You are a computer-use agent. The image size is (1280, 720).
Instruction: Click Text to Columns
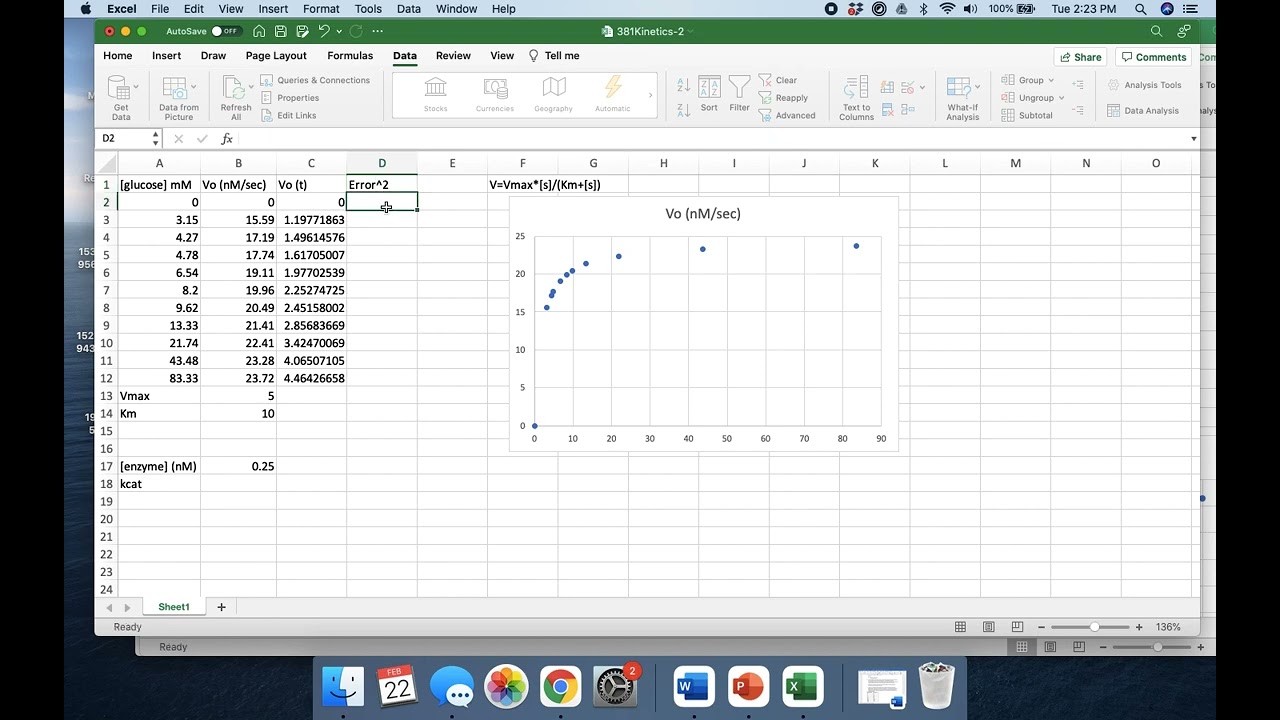coord(856,98)
